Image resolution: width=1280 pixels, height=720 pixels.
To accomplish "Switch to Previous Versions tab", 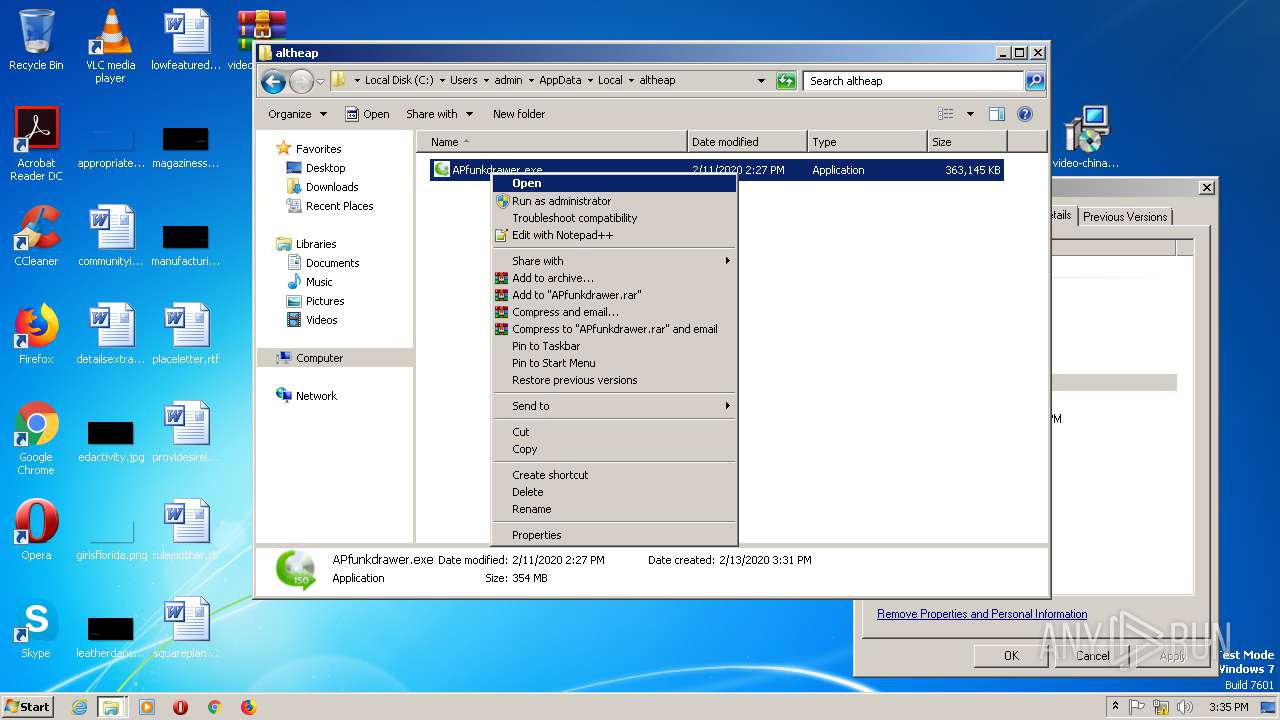I will point(1124,217).
